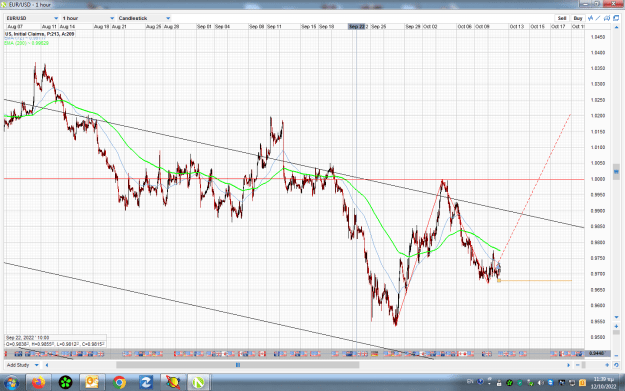The width and height of the screenshot is (625, 391).
Task: Click the price scale minus icon on right edge
Action: coord(616,356)
